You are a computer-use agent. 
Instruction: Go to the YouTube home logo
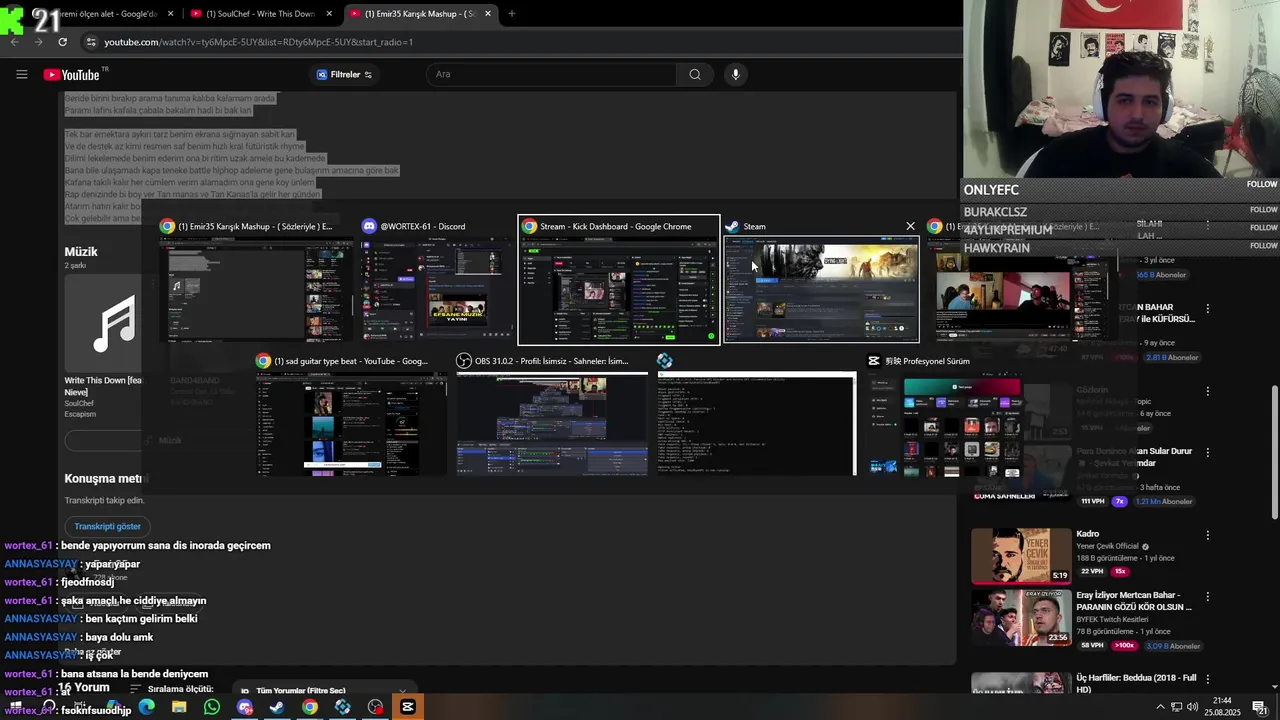pos(71,75)
